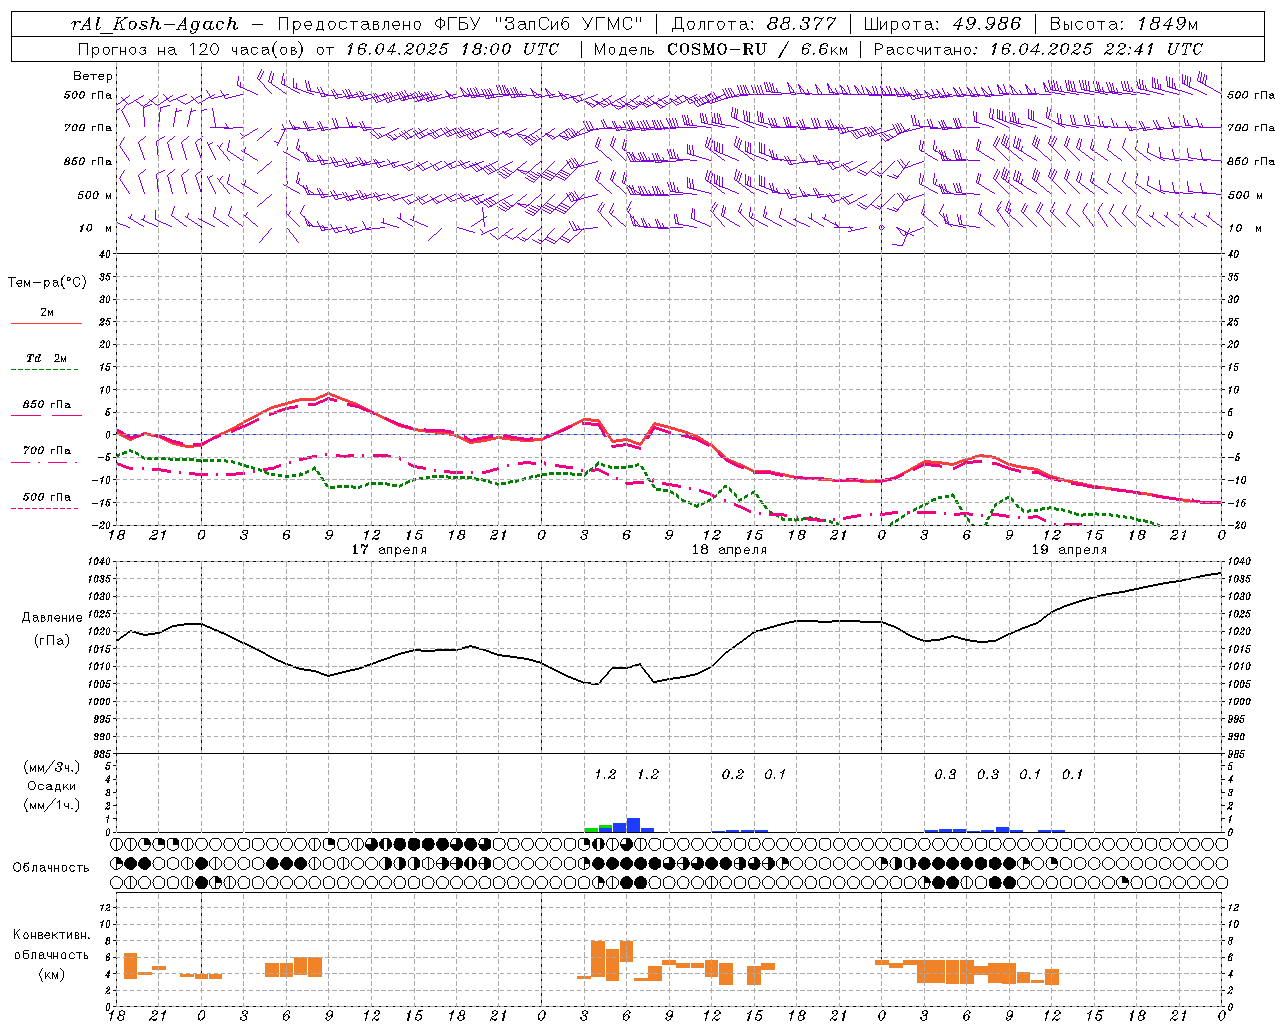The height and width of the screenshot is (1024, 1280).
Task: Click the 'Широта: 49.986' header field
Action: pos(942,24)
